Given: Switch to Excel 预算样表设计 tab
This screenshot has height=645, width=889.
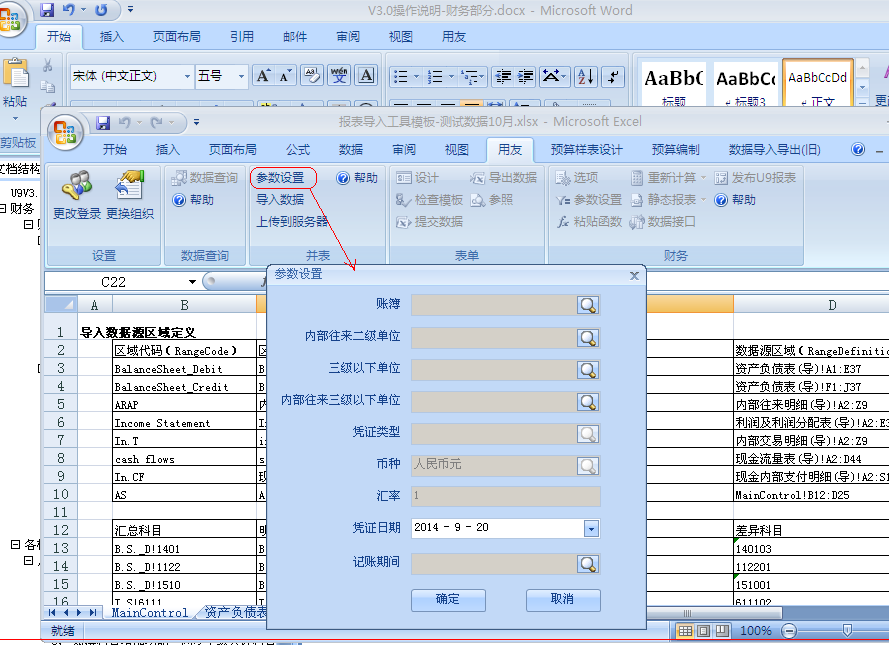Looking at the screenshot, I should [x=587, y=150].
